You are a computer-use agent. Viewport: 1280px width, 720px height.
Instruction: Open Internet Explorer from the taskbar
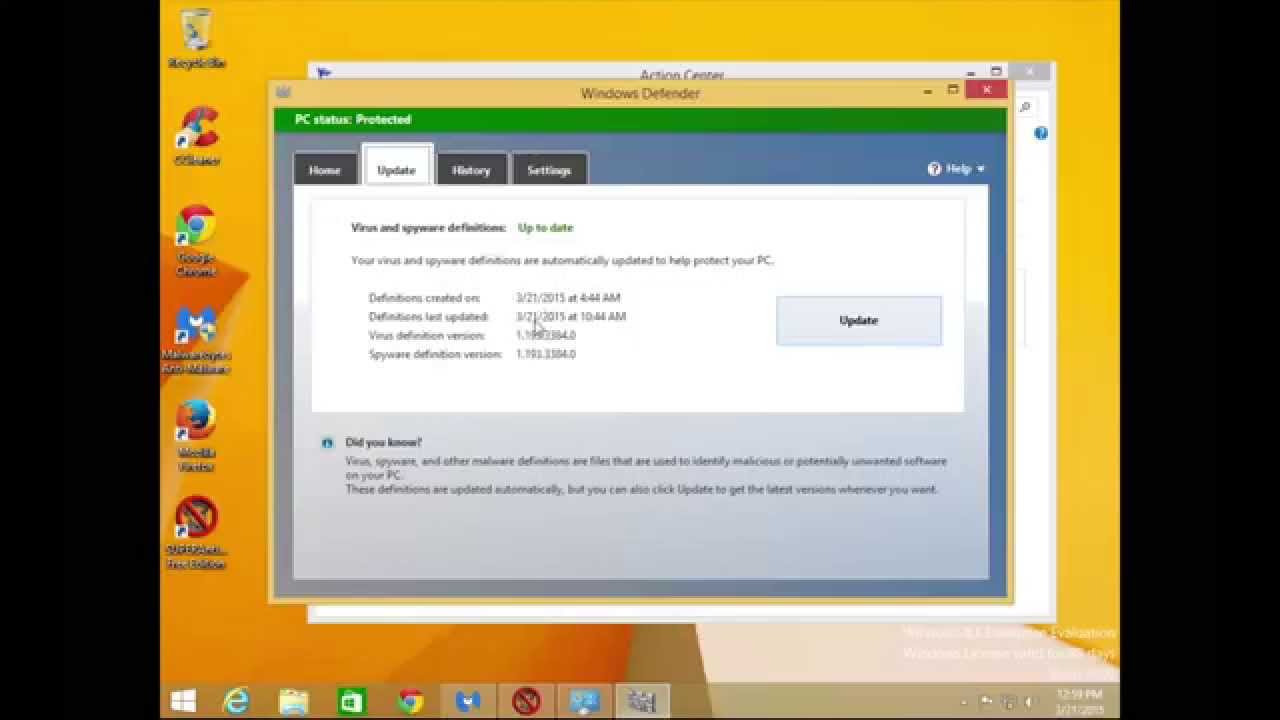[x=236, y=701]
